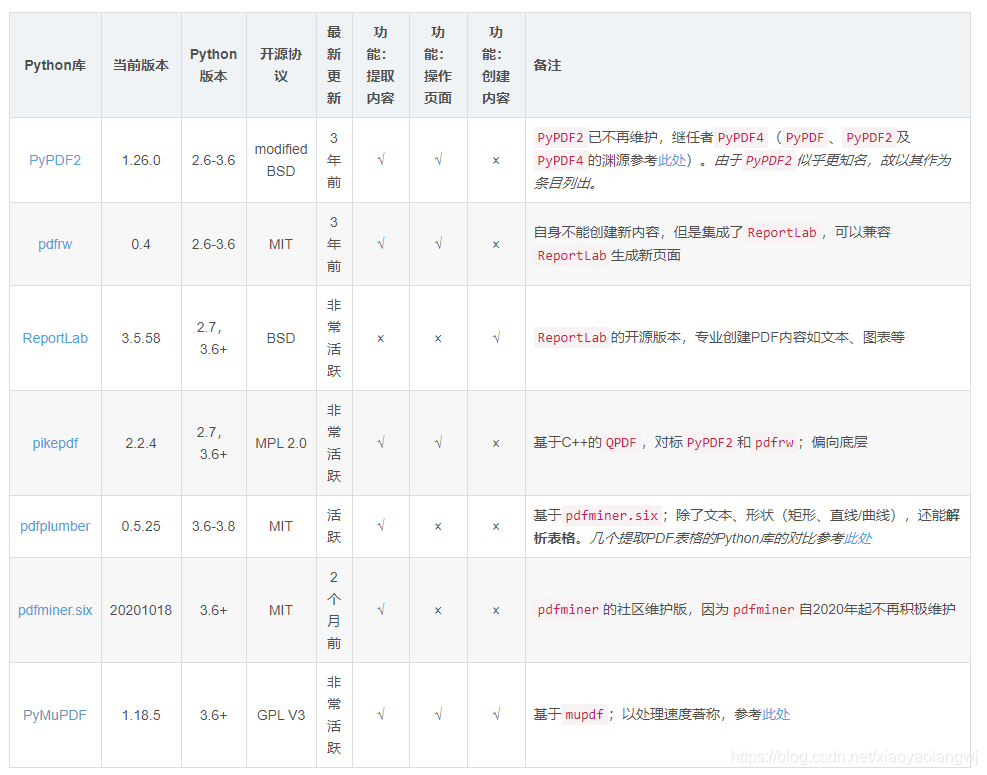Select the 功能:提取内容 column header

380,65
